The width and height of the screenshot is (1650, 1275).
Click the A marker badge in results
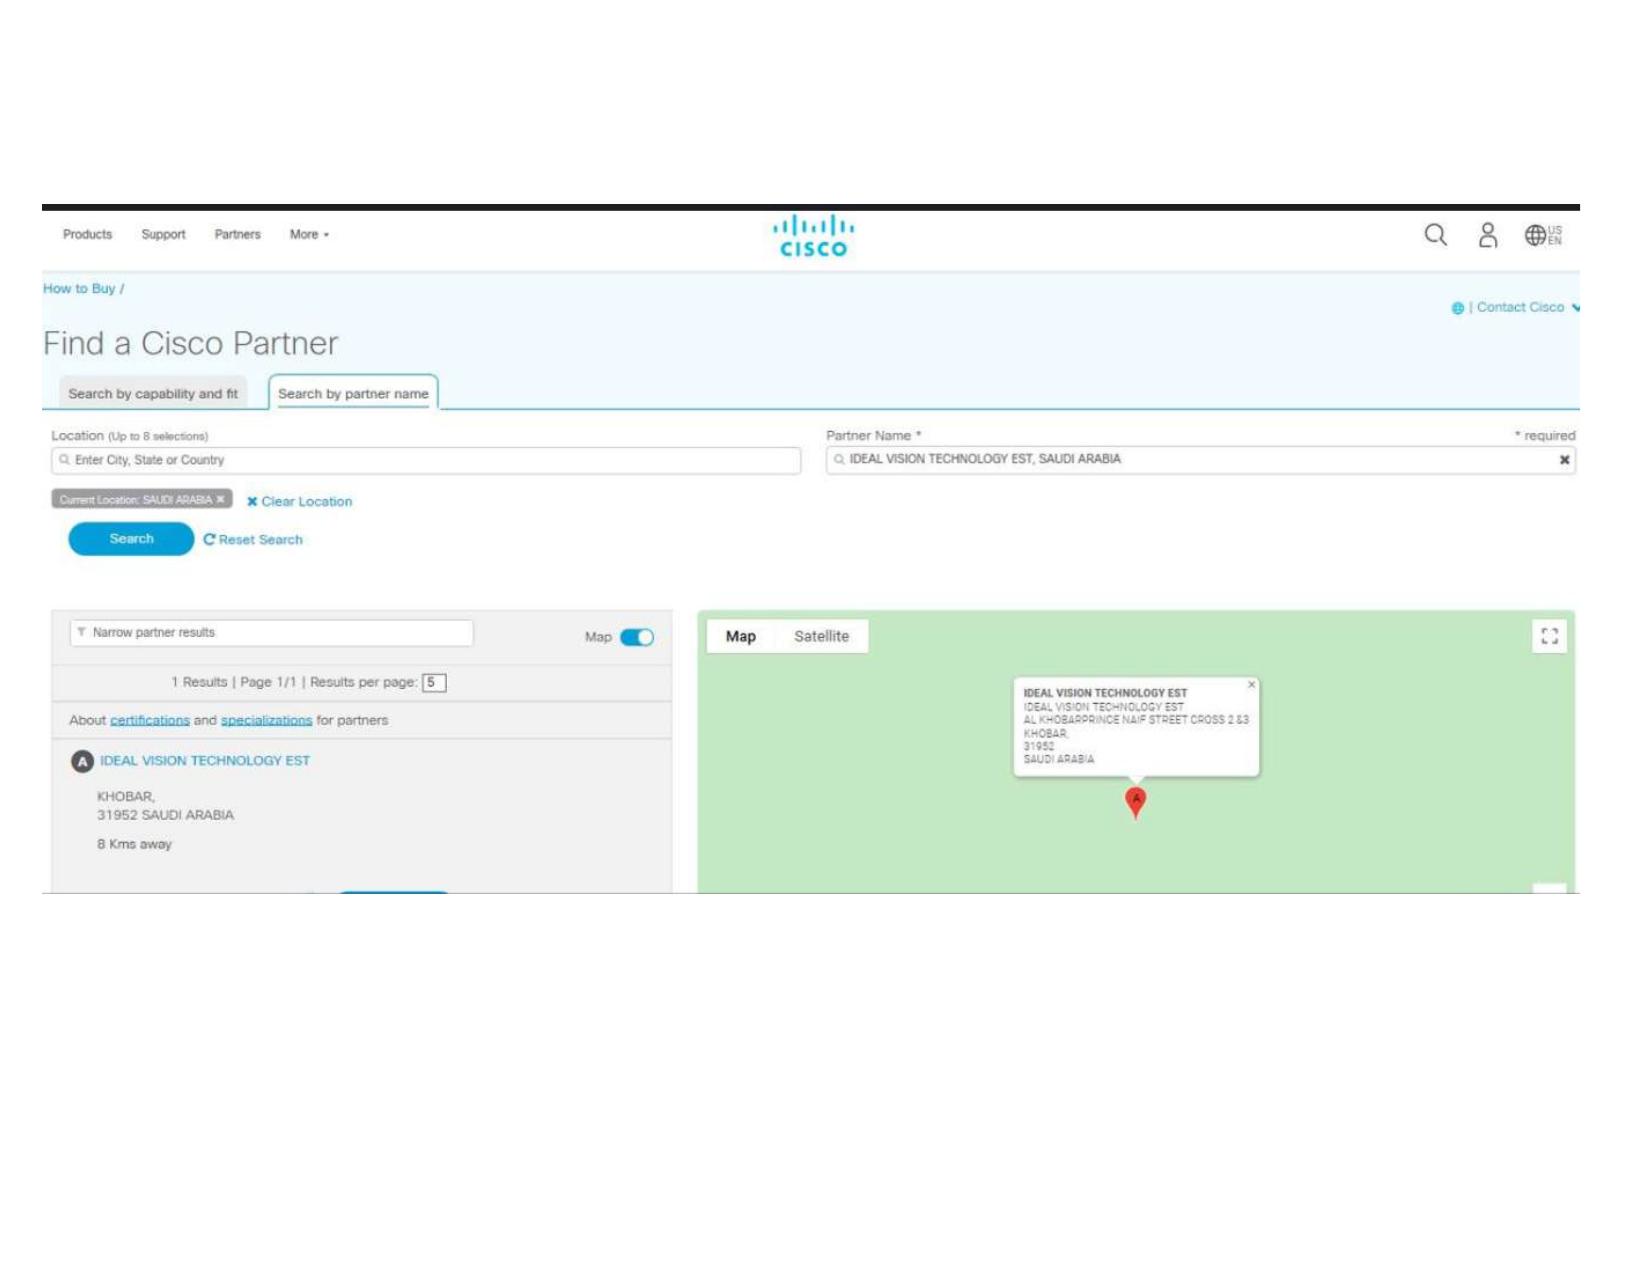coord(82,762)
